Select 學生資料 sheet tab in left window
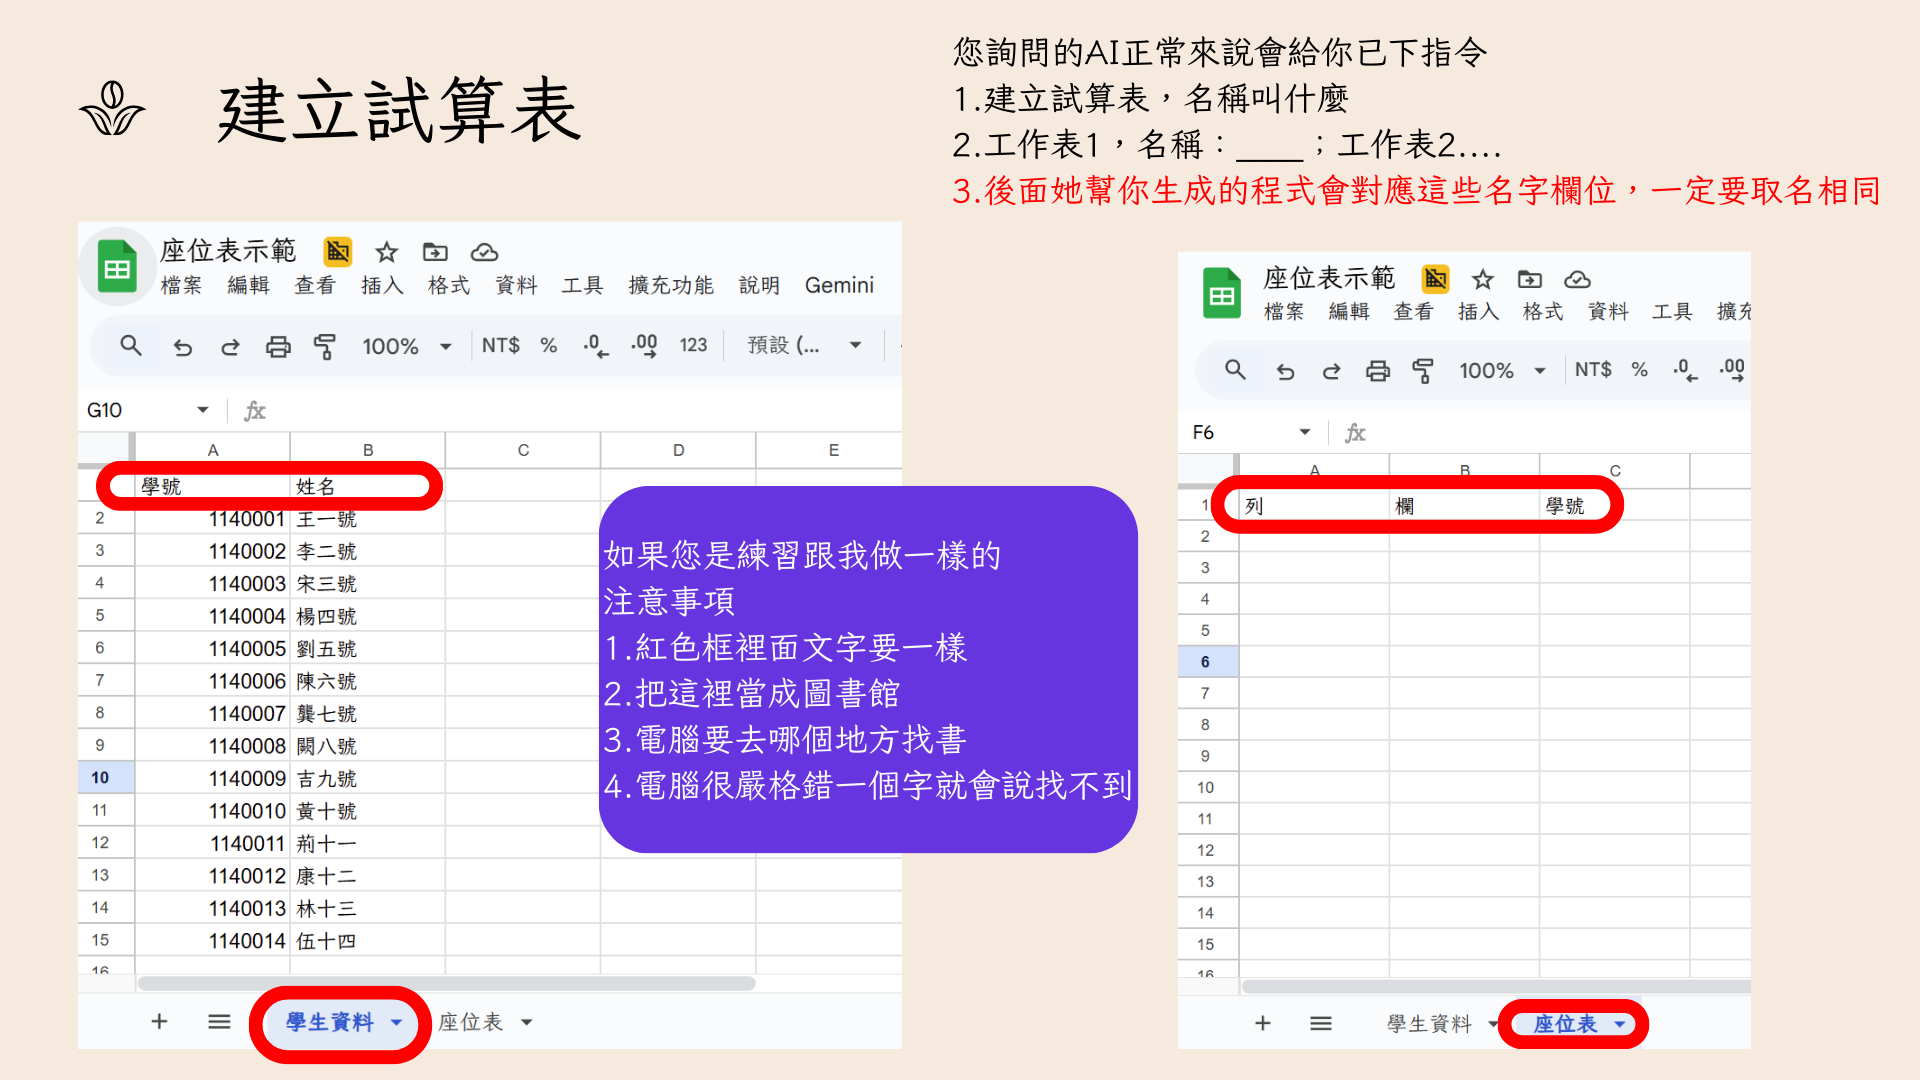1920x1080 pixels. pyautogui.click(x=329, y=1022)
